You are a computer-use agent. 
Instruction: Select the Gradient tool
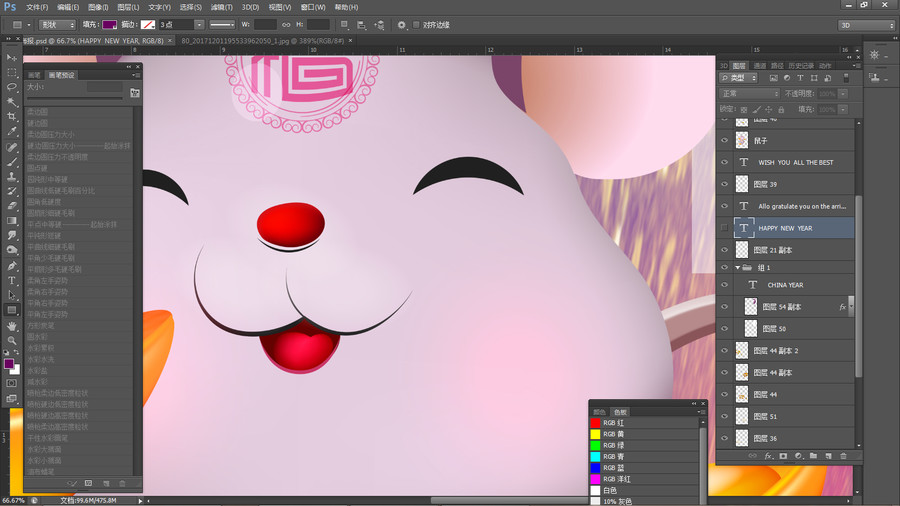(x=11, y=221)
